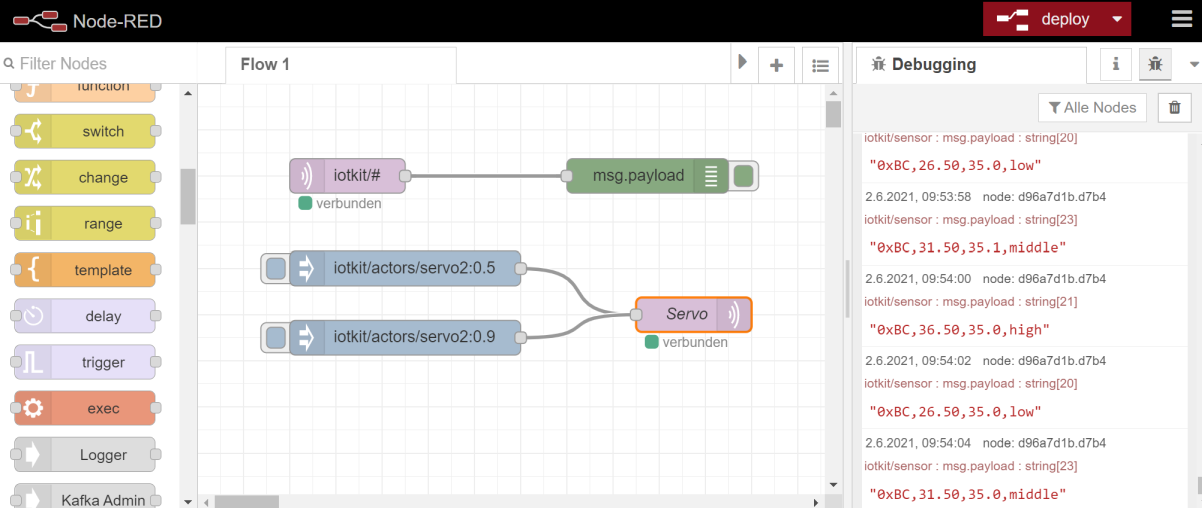Click the output port of iotkit/# node
The width and height of the screenshot is (1202, 508).
(x=405, y=176)
